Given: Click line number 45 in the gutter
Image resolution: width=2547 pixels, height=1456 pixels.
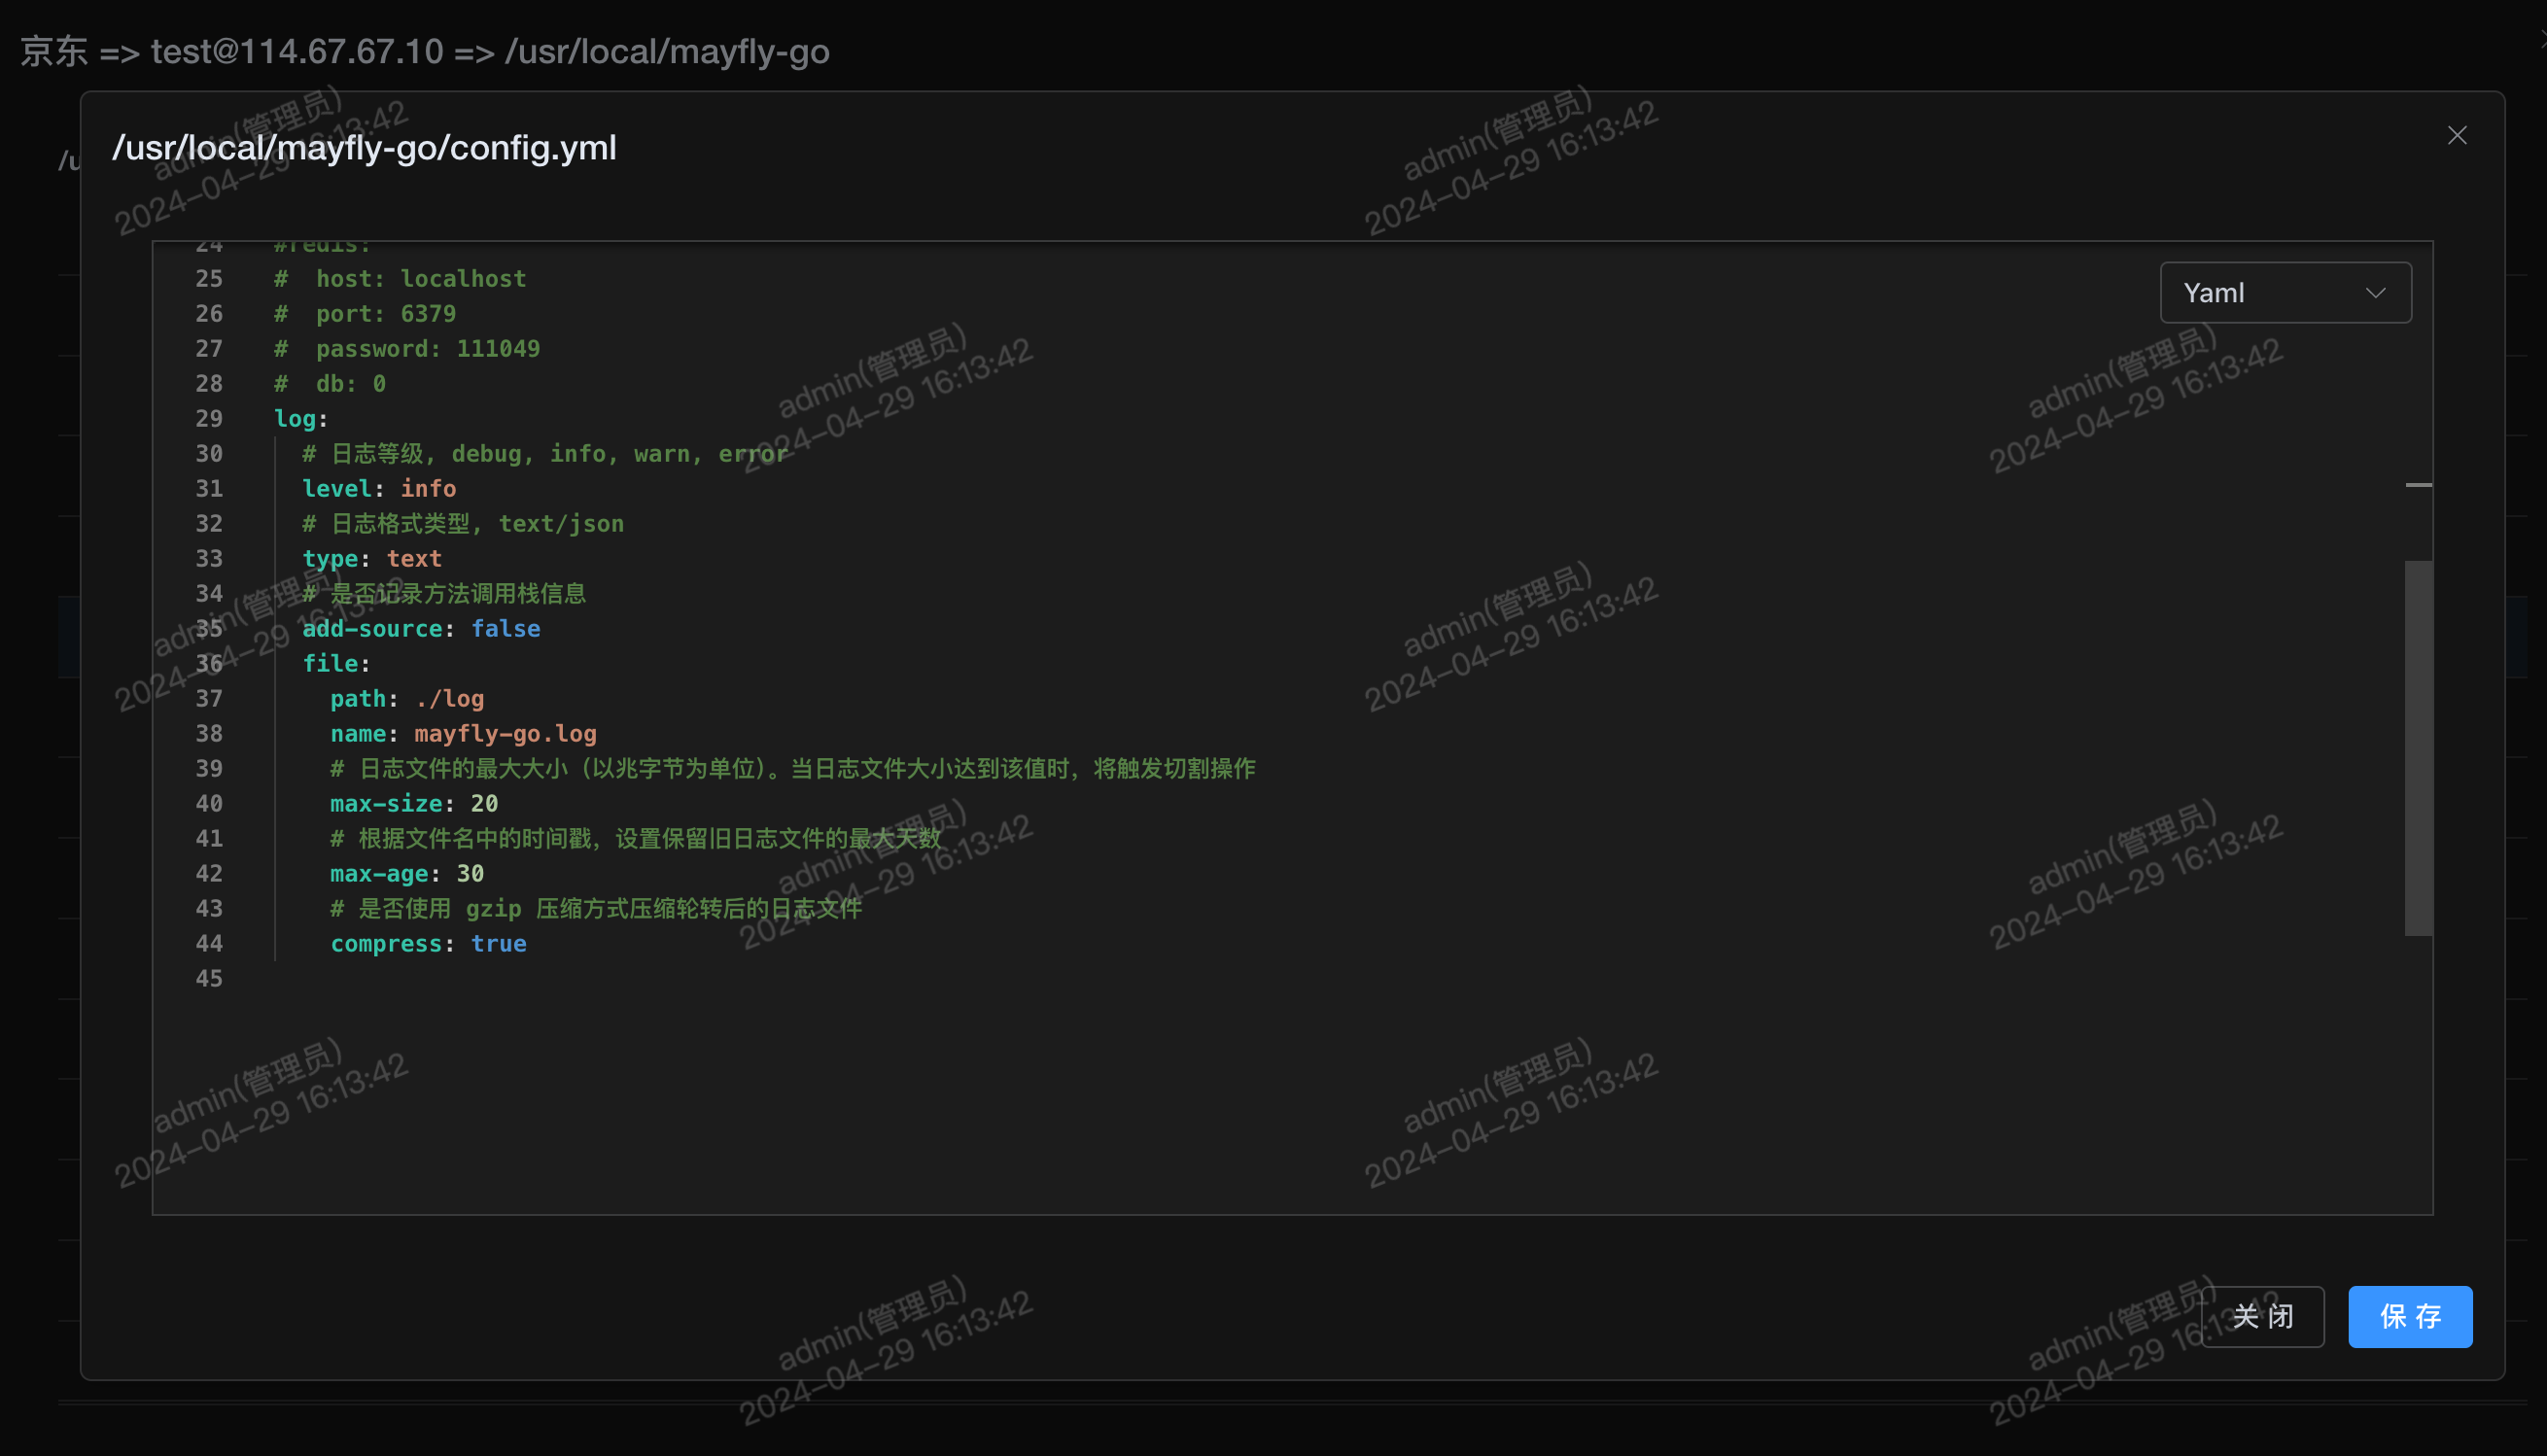Looking at the screenshot, I should (x=209, y=978).
